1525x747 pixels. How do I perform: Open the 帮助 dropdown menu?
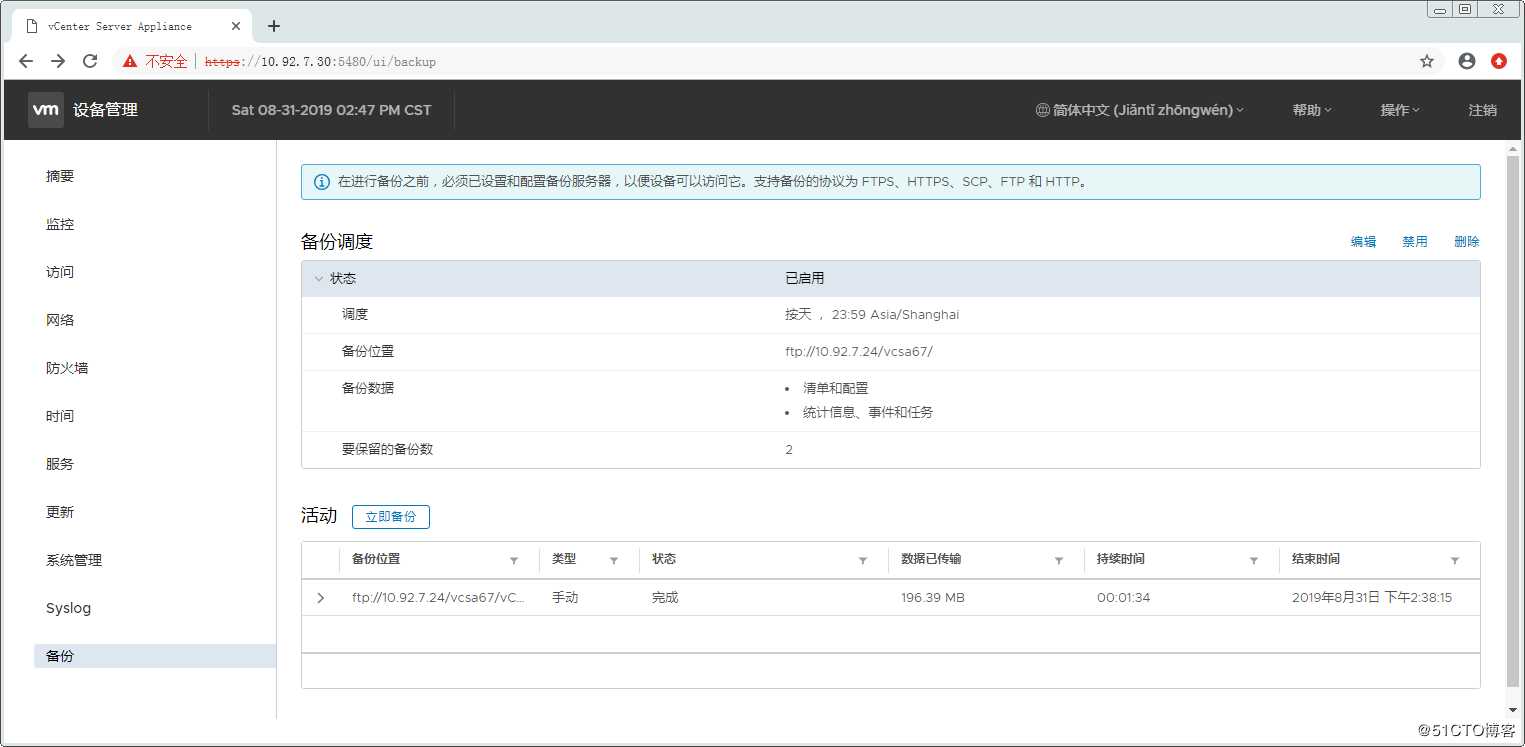pyautogui.click(x=1312, y=110)
